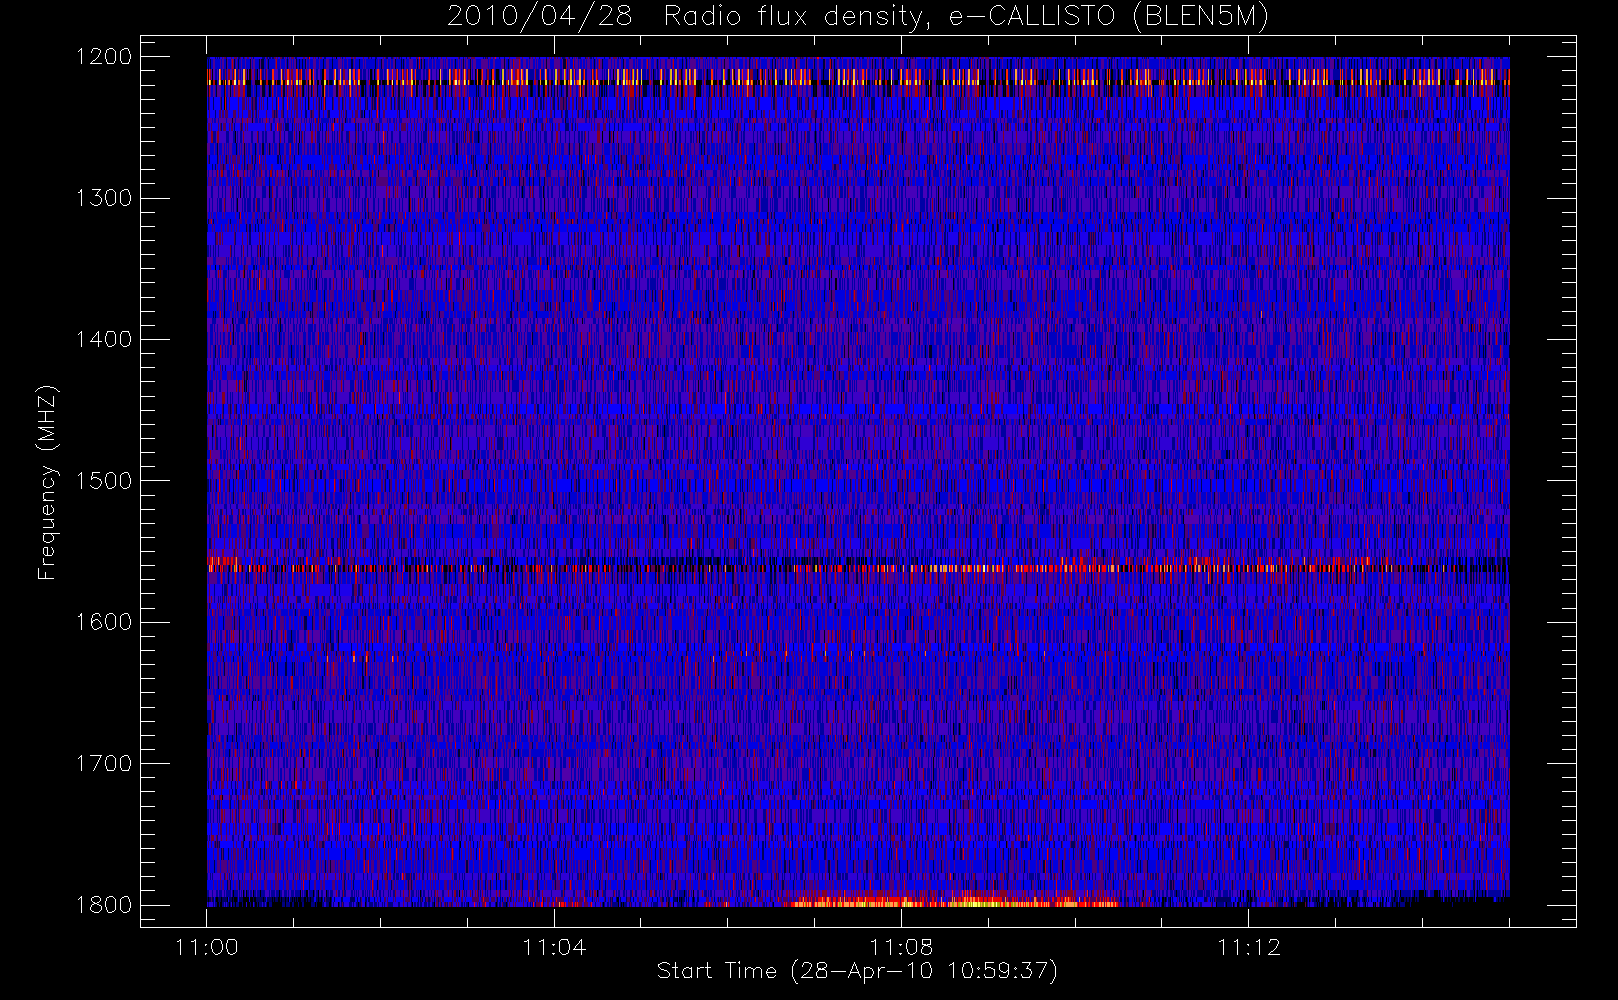Click the 11:00 time tick label
1618x1000 pixels.
pos(207,947)
